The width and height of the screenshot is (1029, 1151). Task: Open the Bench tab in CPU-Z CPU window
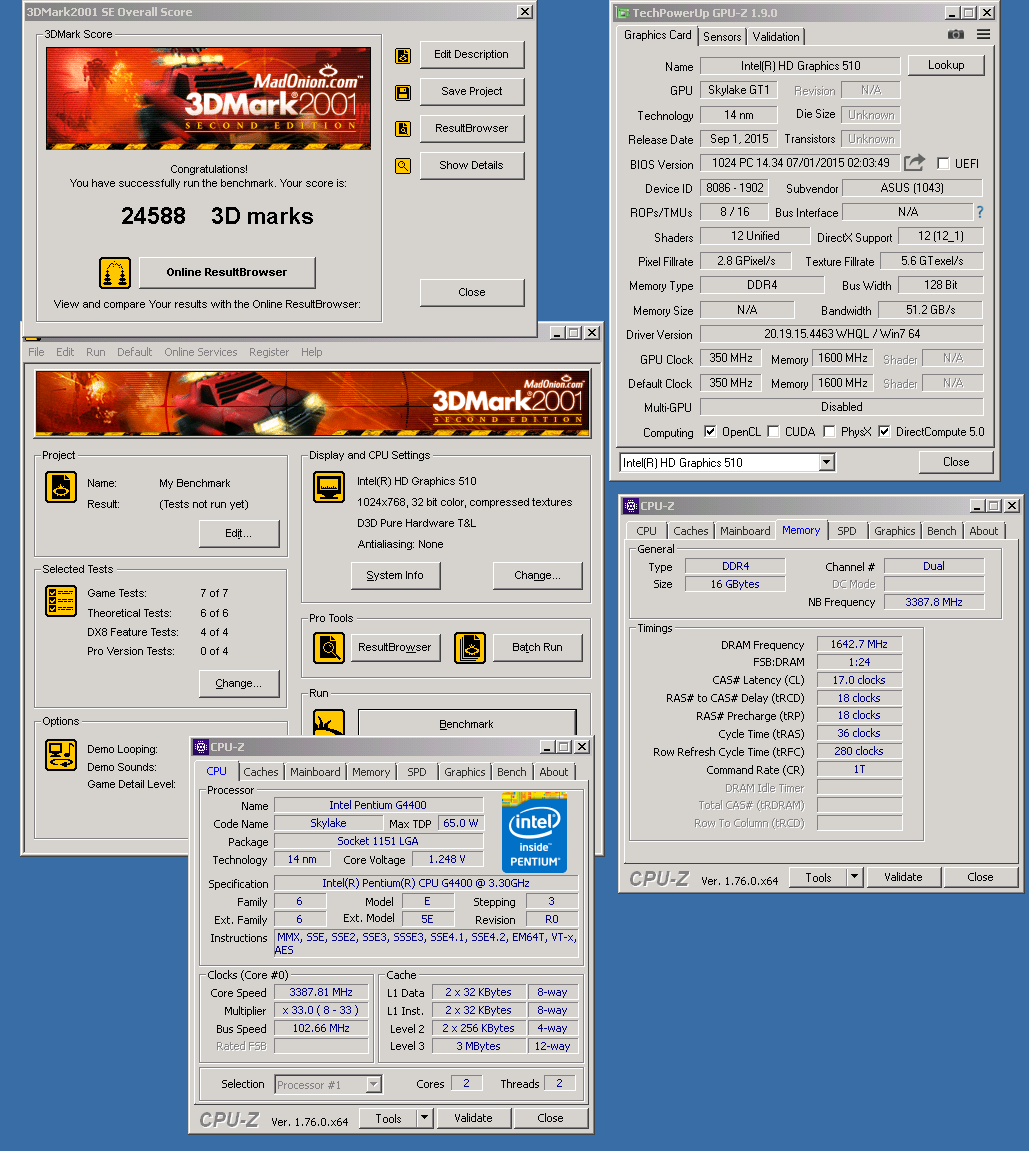coord(512,772)
